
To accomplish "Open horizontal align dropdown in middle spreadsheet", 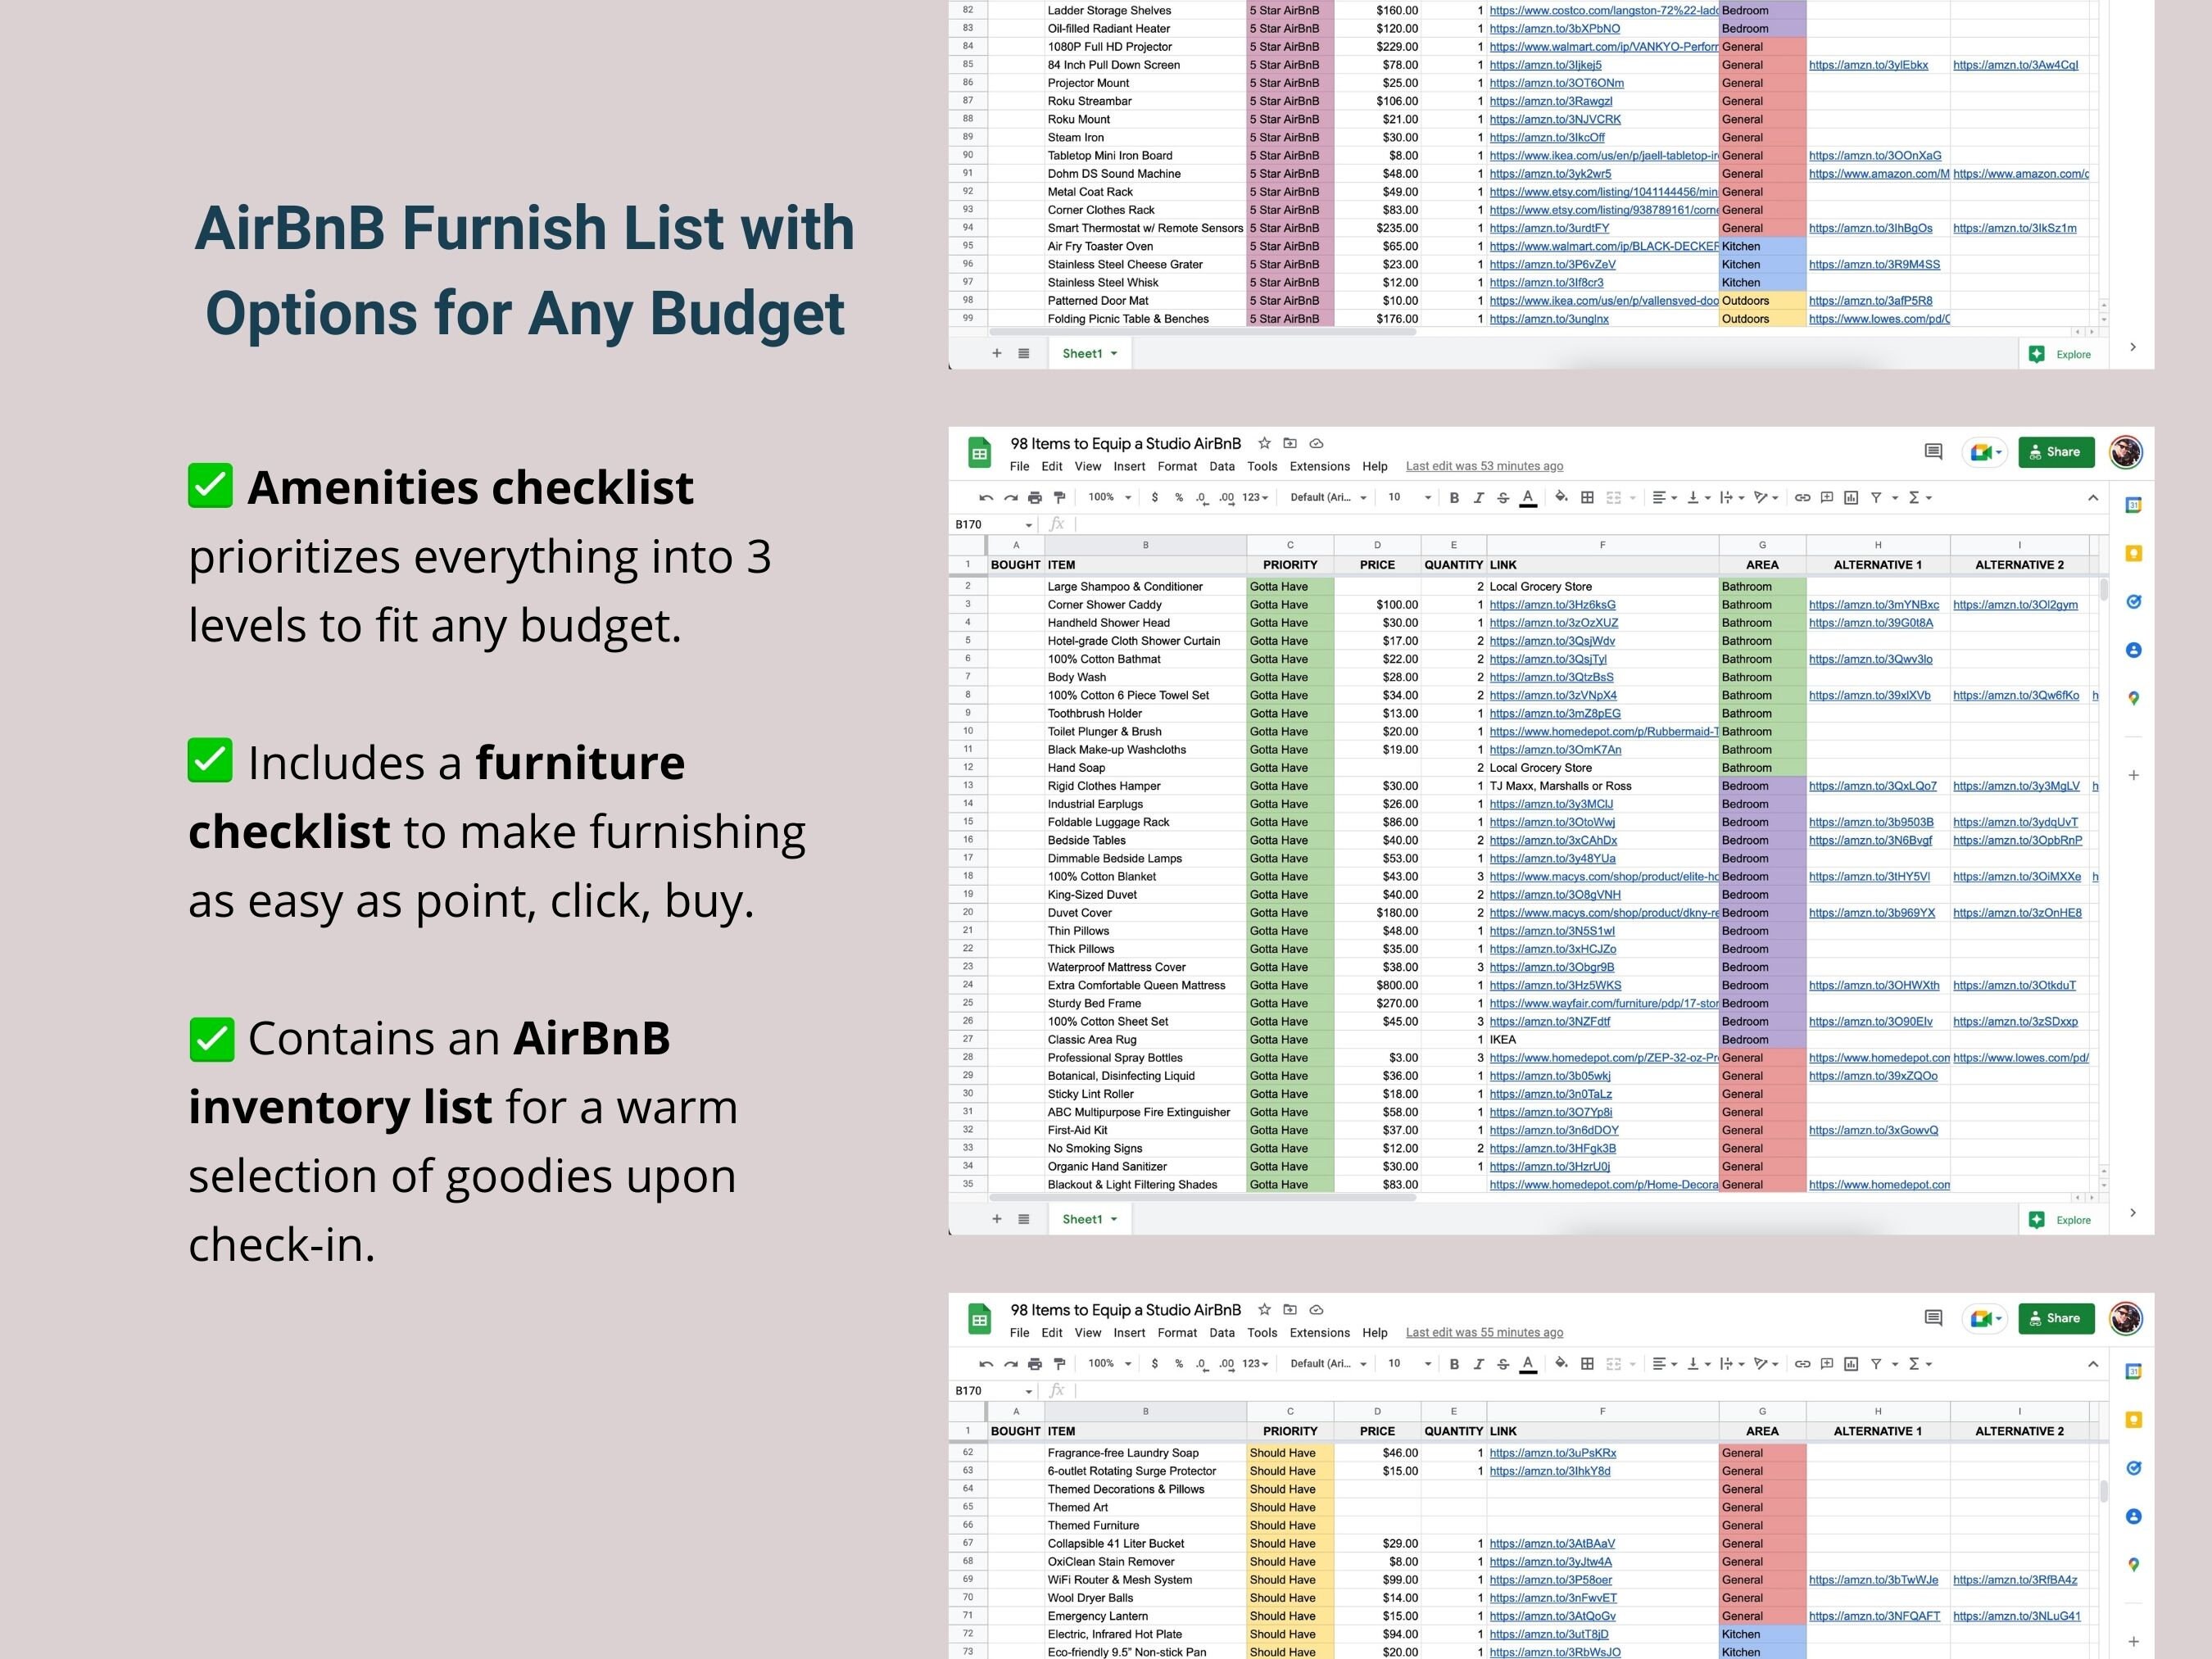I will pyautogui.click(x=1665, y=497).
